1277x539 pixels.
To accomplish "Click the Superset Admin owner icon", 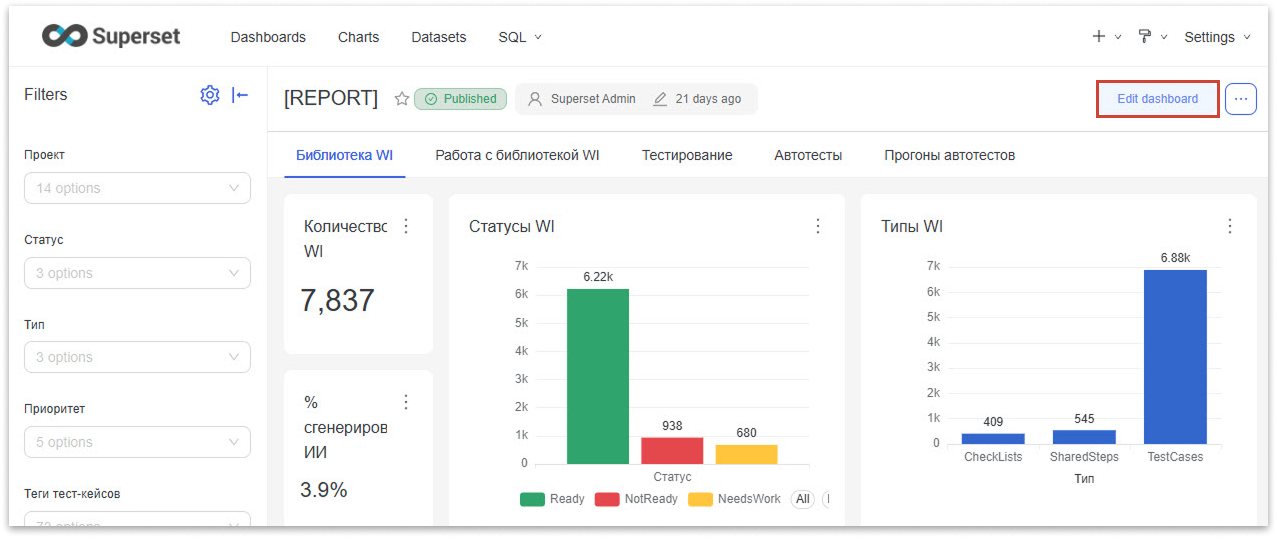I will click(x=535, y=99).
